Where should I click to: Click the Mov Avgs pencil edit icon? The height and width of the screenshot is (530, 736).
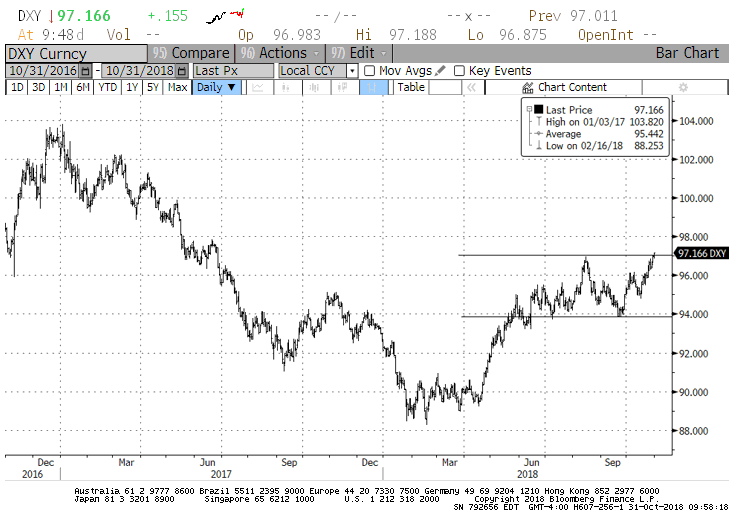point(440,71)
